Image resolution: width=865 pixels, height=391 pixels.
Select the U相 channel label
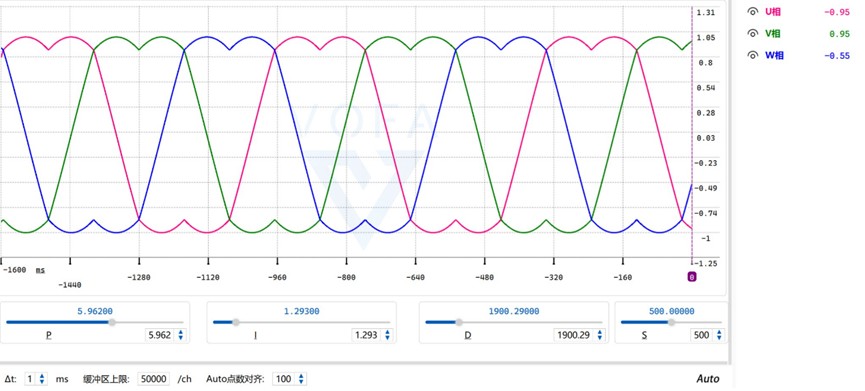(773, 12)
